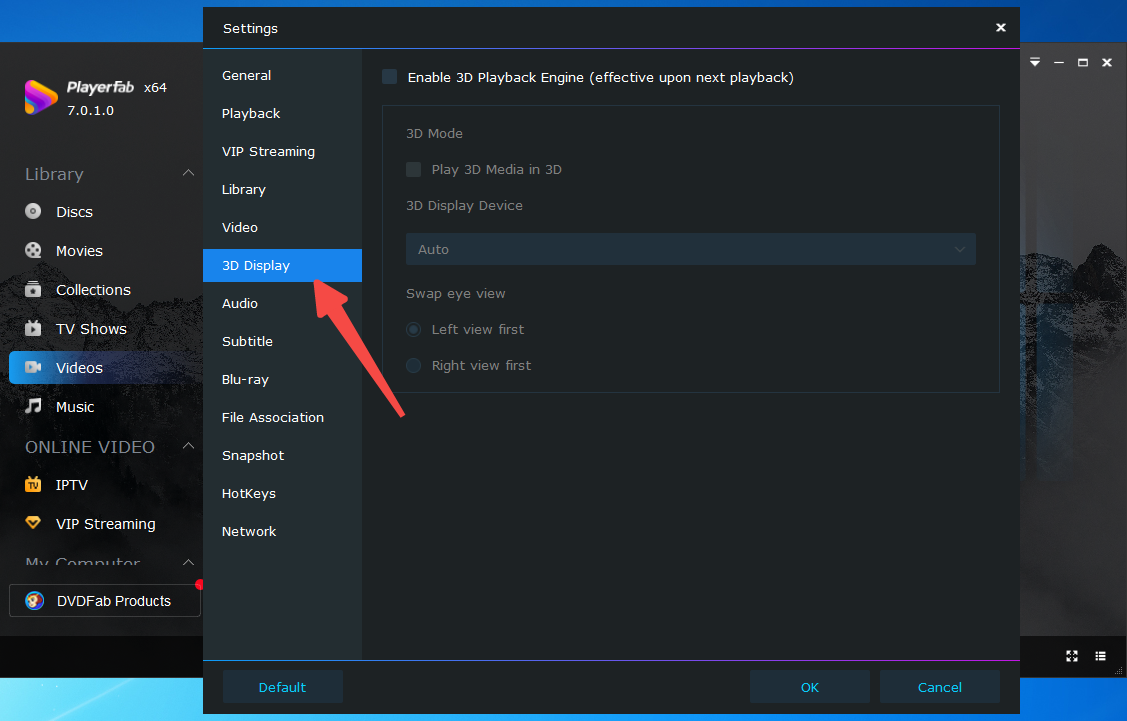Click Cancel to discard settings

(939, 686)
